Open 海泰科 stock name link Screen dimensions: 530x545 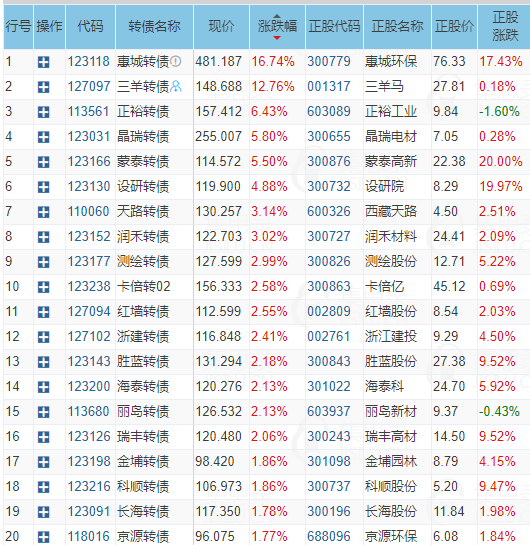[384, 387]
